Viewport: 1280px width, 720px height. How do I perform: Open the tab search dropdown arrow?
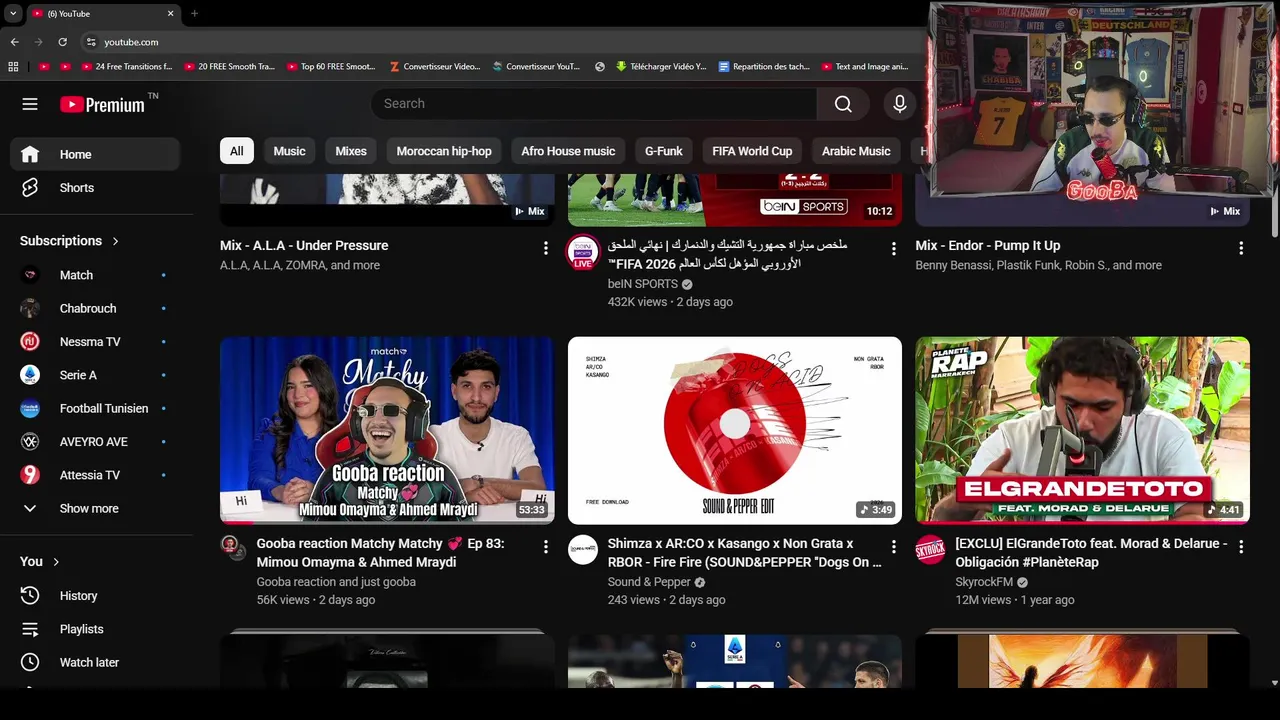[12, 14]
